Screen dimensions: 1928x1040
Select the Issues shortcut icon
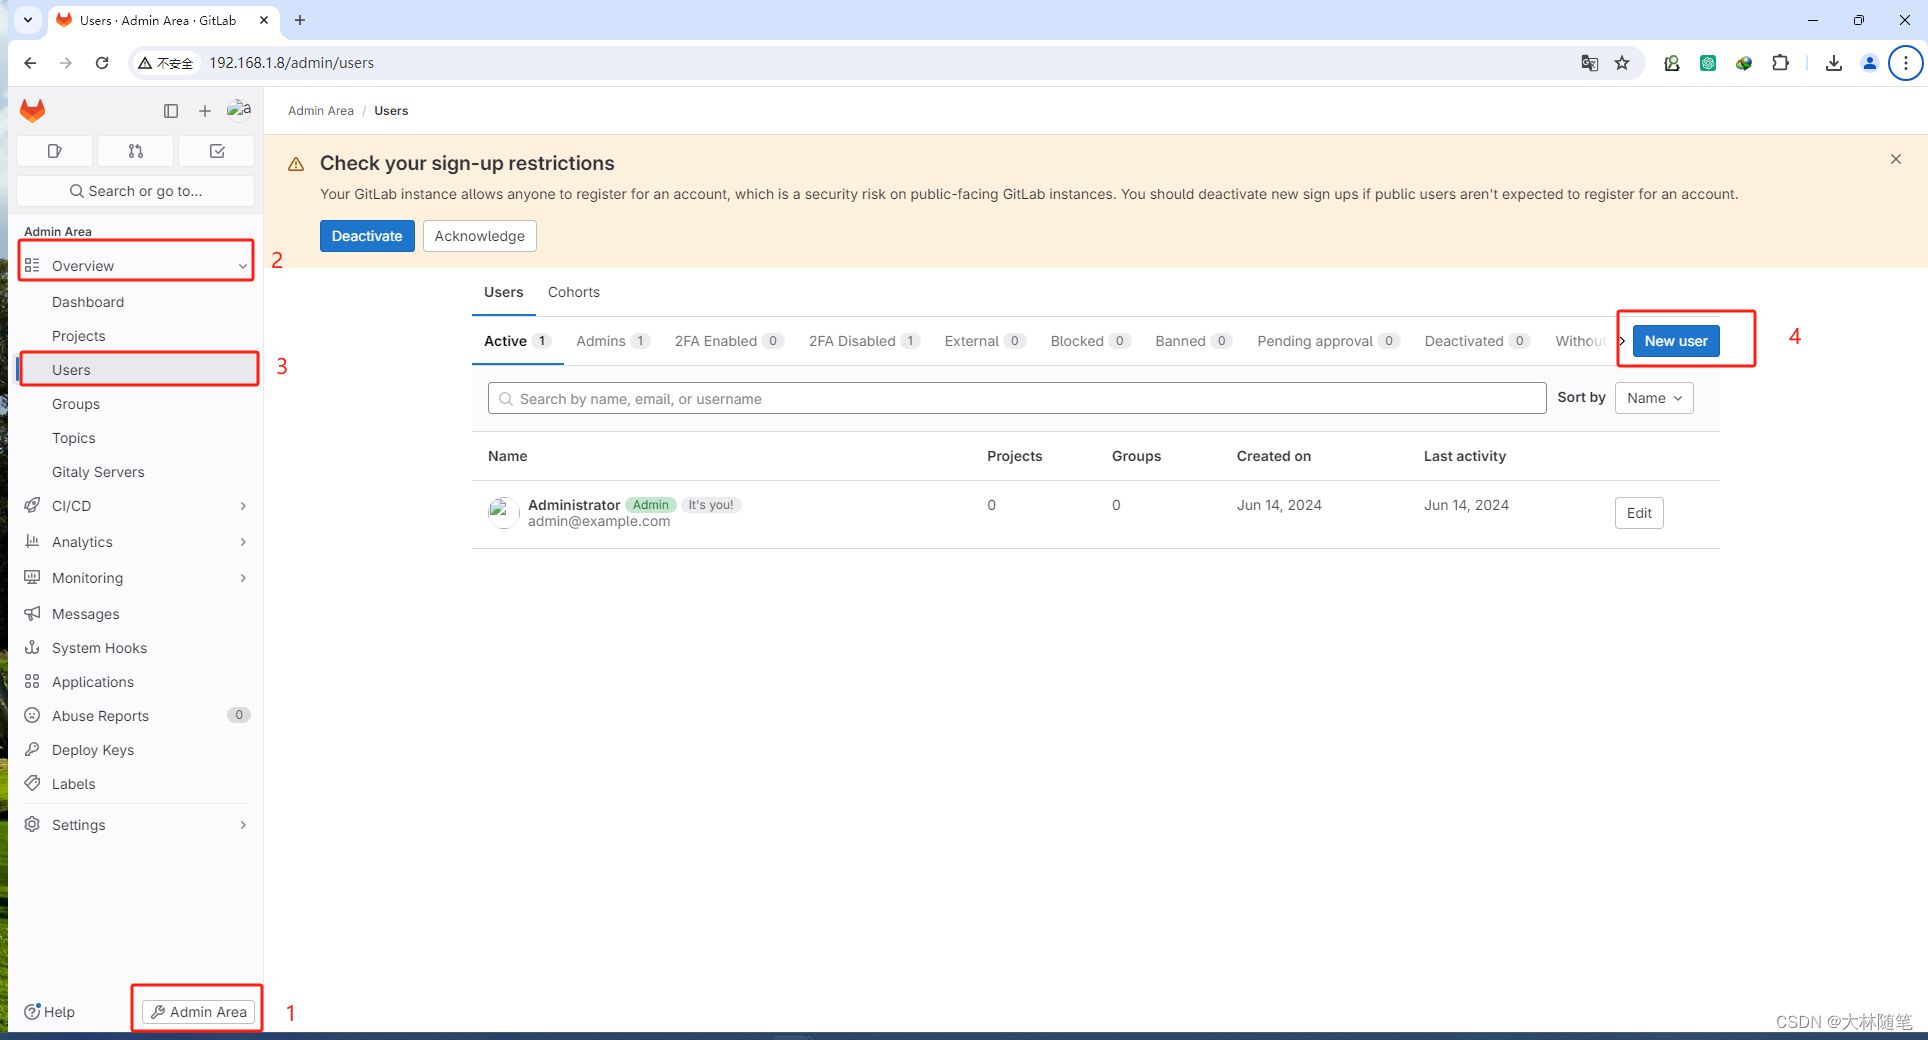[54, 150]
